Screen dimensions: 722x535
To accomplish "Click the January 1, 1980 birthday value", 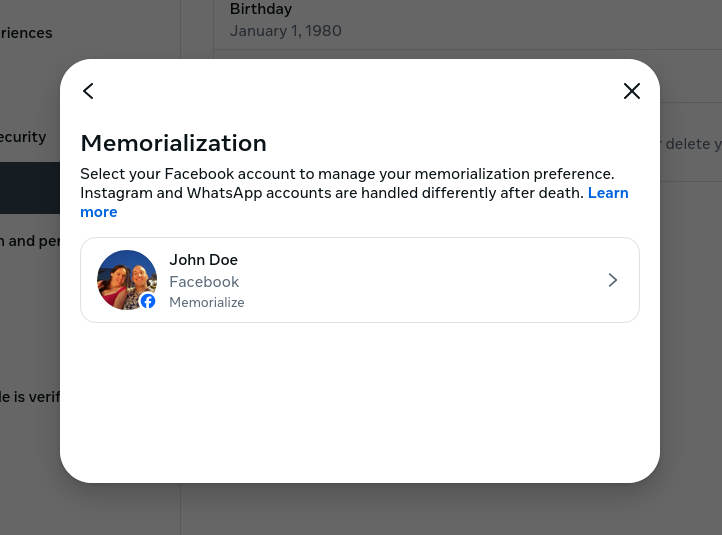I will pyautogui.click(x=285, y=31).
